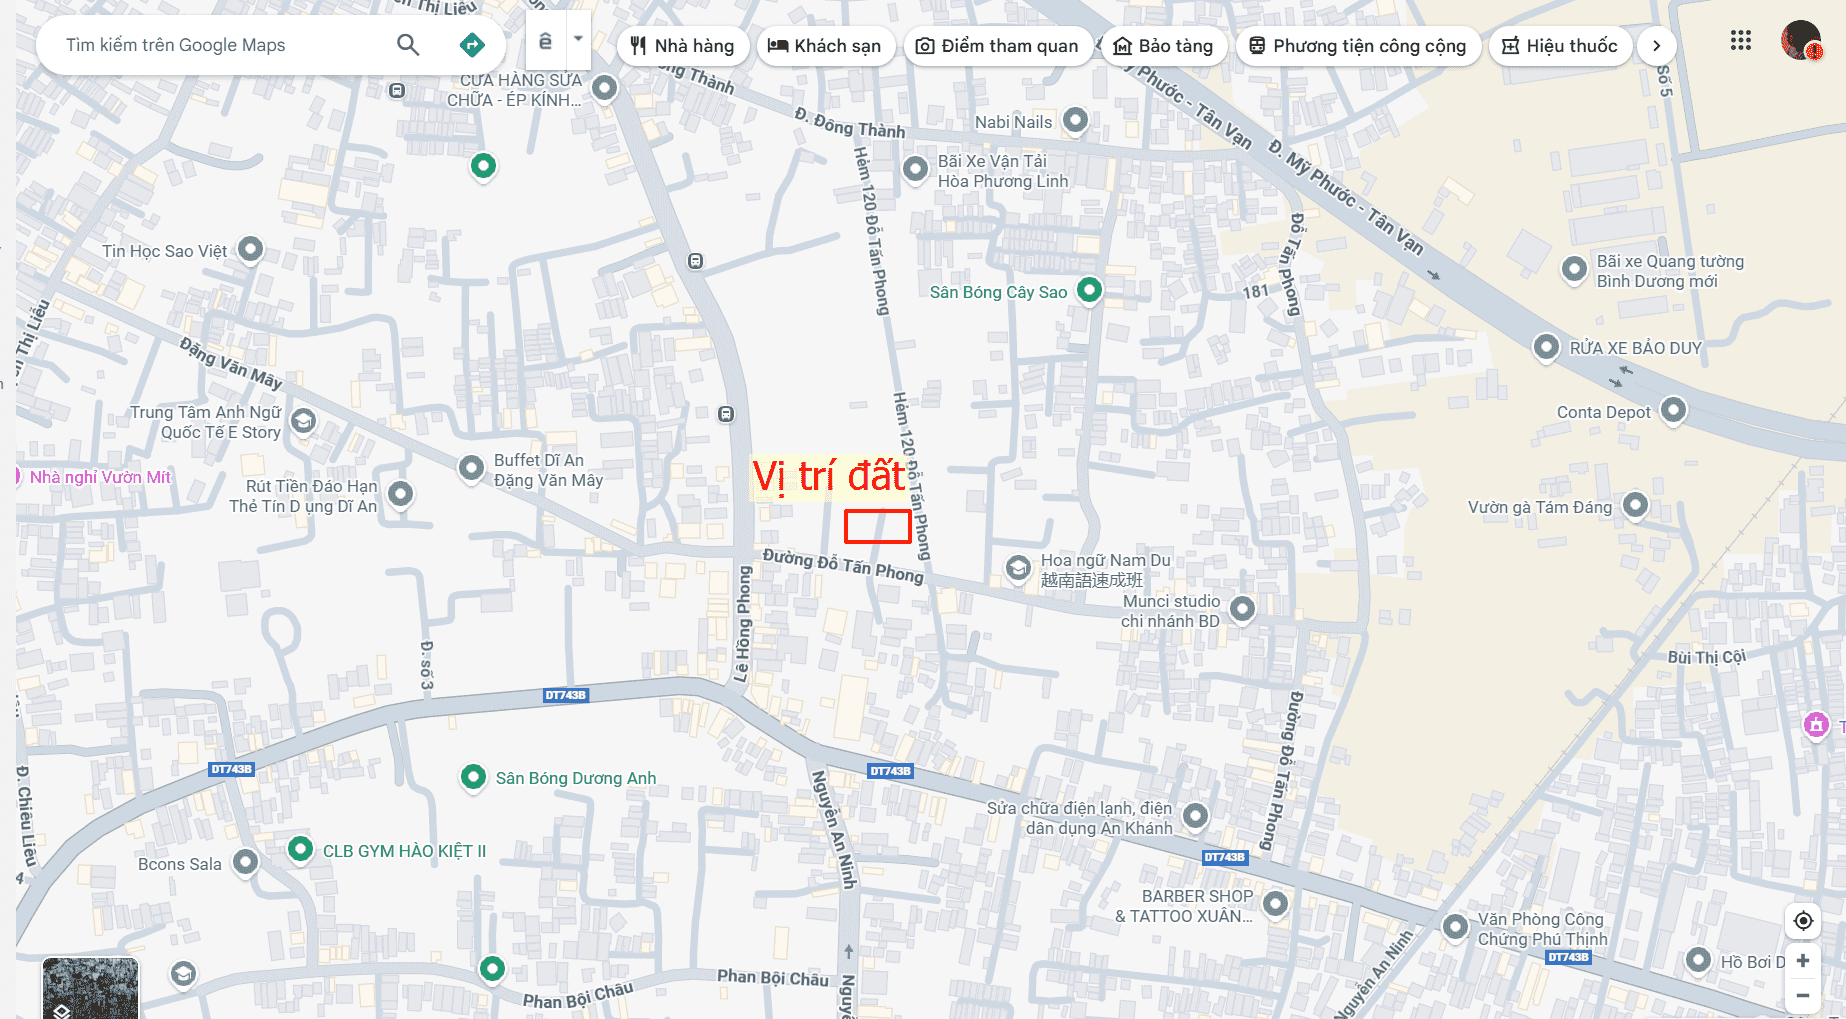Click the Sân Bóng Cây Sao marker
This screenshot has height=1019, width=1846.
pos(1089,290)
